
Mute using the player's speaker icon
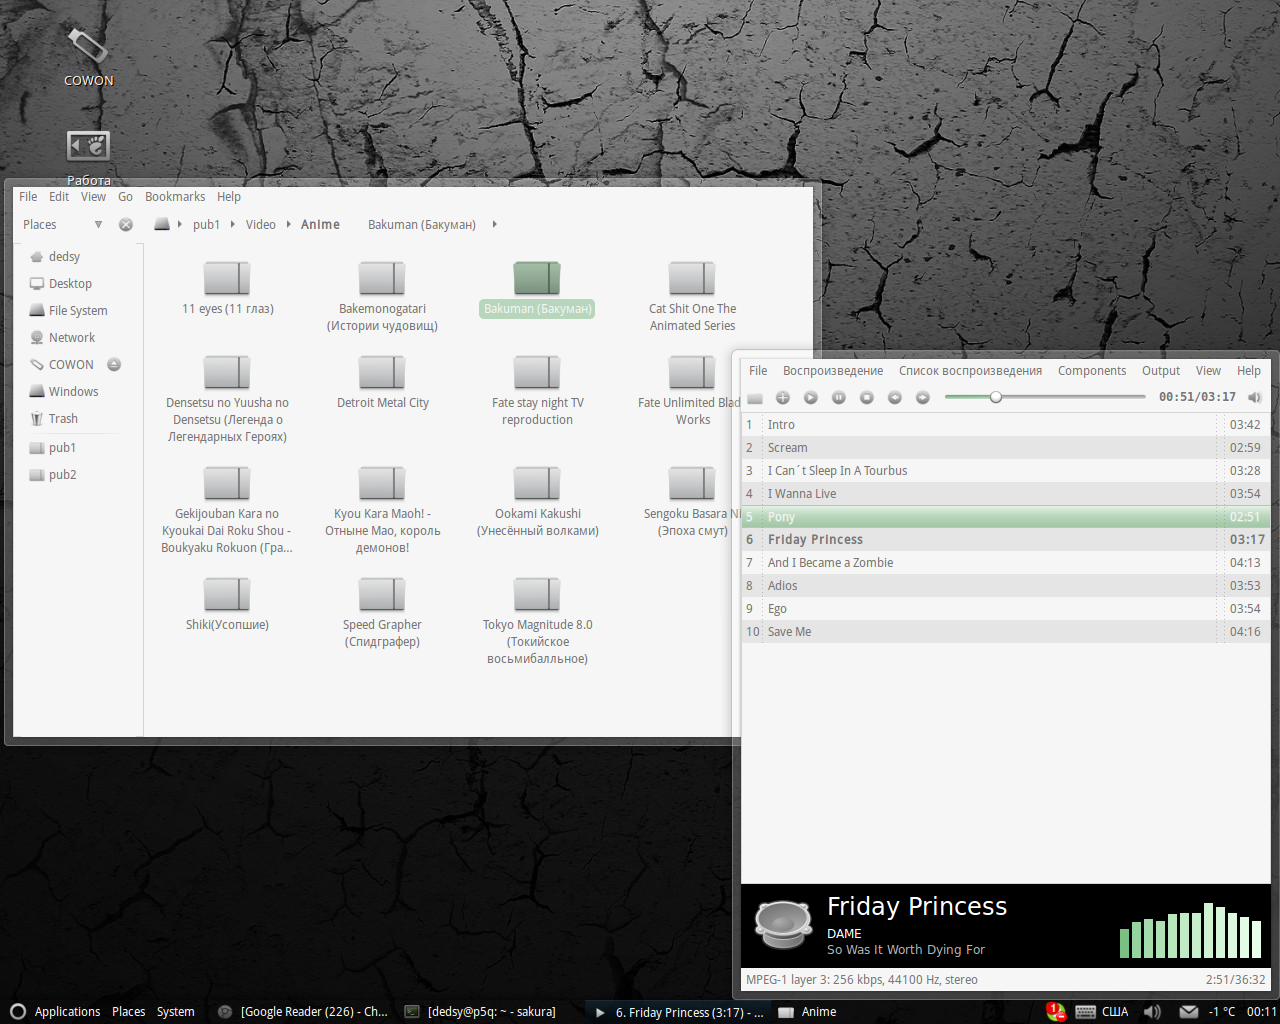(x=1254, y=398)
